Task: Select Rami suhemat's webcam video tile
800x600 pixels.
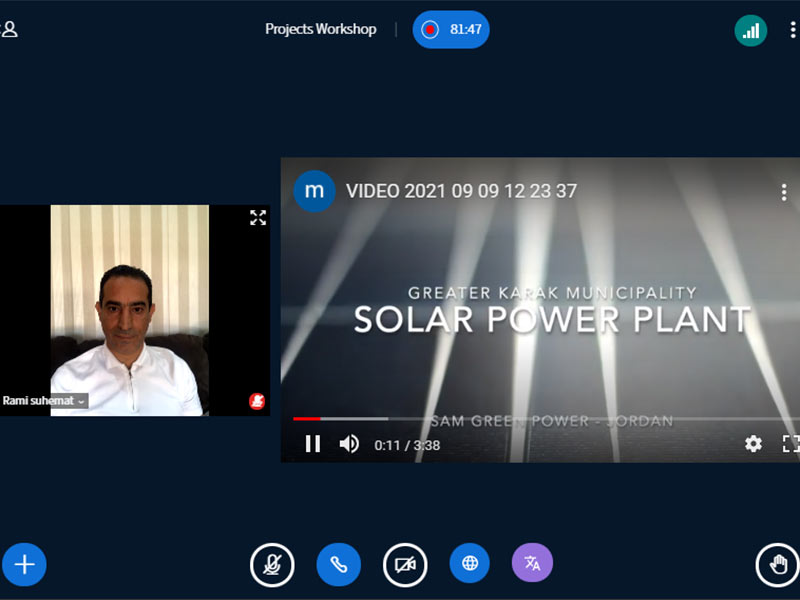Action: point(135,310)
